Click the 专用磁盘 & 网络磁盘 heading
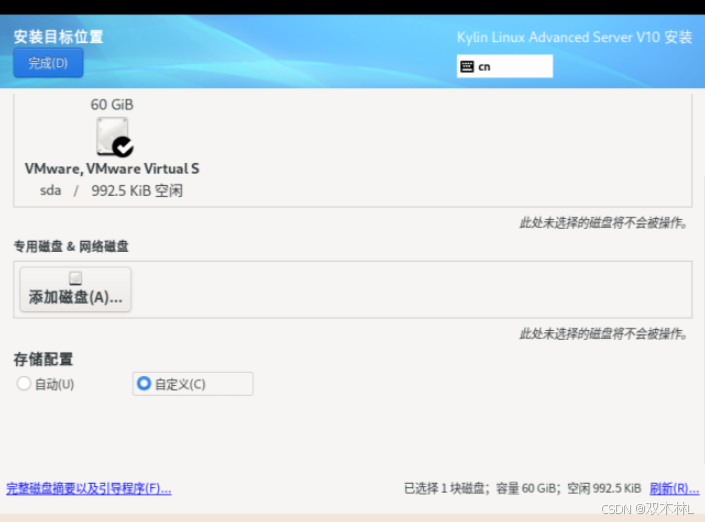 click(x=71, y=246)
